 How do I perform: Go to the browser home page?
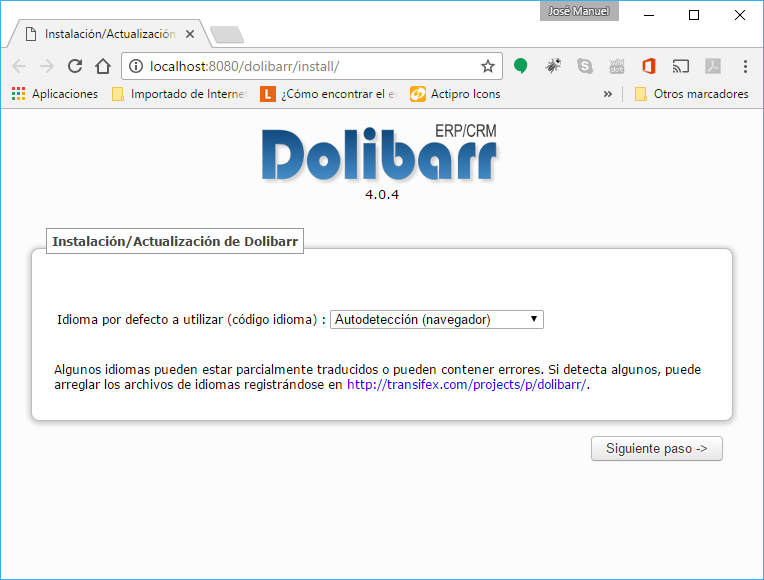coord(102,66)
